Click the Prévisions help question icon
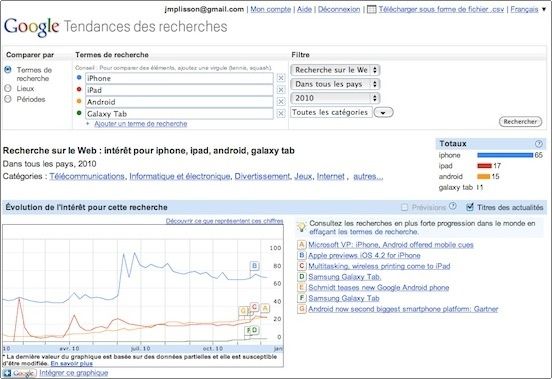 click(x=453, y=207)
